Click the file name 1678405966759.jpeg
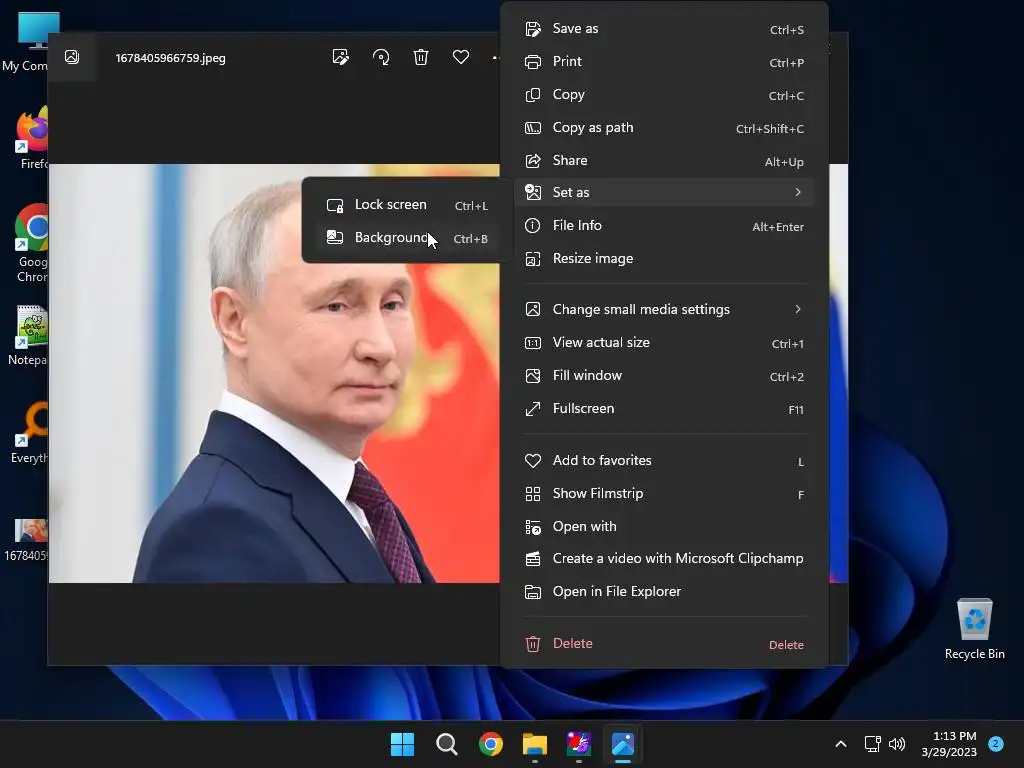This screenshot has width=1024, height=768. coord(170,58)
